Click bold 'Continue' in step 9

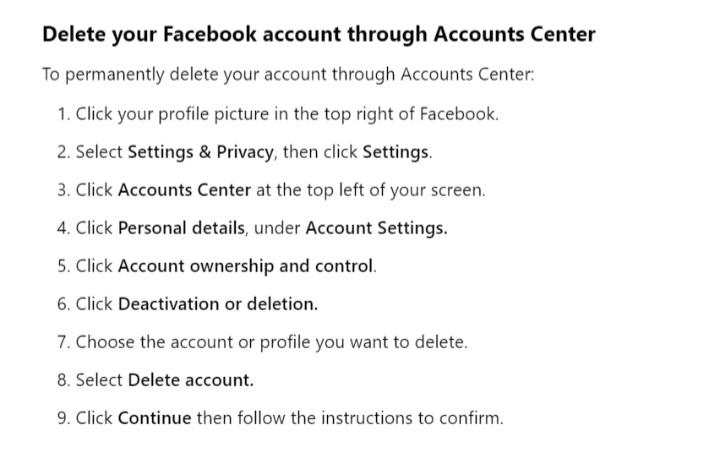click(x=154, y=418)
